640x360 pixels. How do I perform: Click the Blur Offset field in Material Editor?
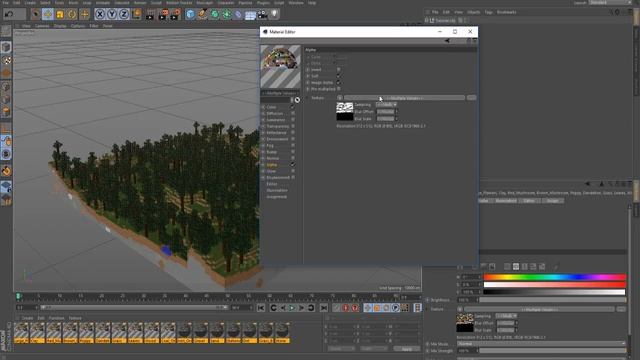[386, 111]
